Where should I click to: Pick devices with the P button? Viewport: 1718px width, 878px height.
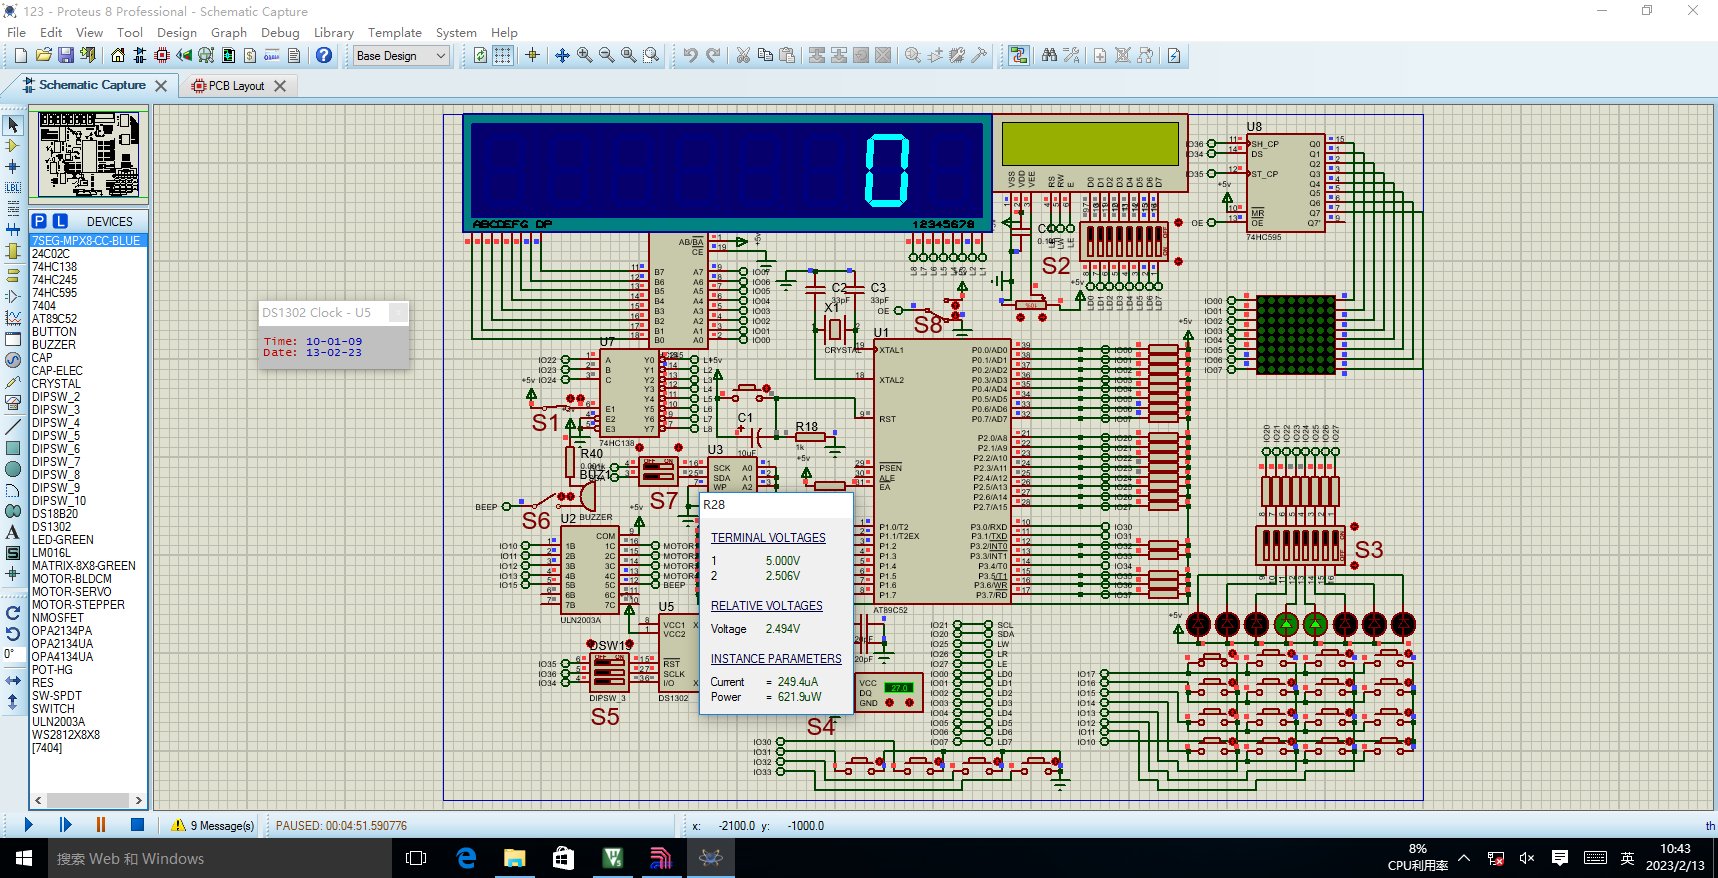[x=39, y=221]
